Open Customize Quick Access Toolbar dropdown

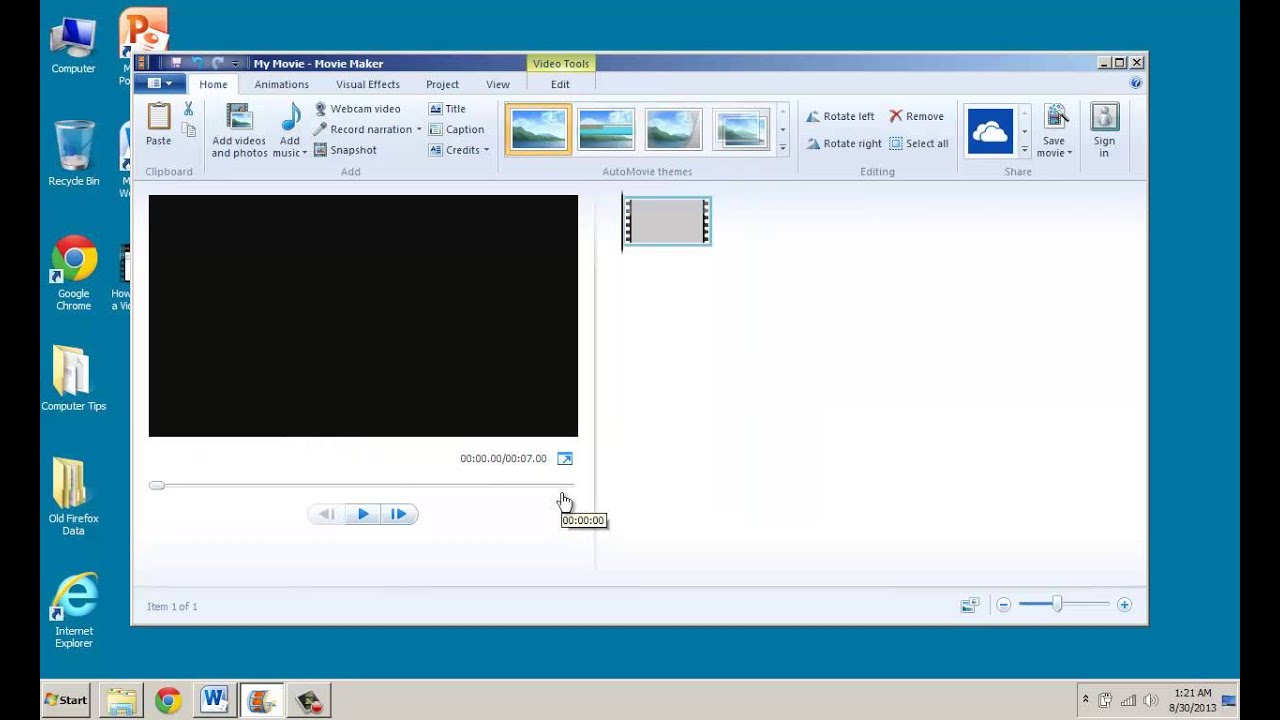tap(236, 64)
